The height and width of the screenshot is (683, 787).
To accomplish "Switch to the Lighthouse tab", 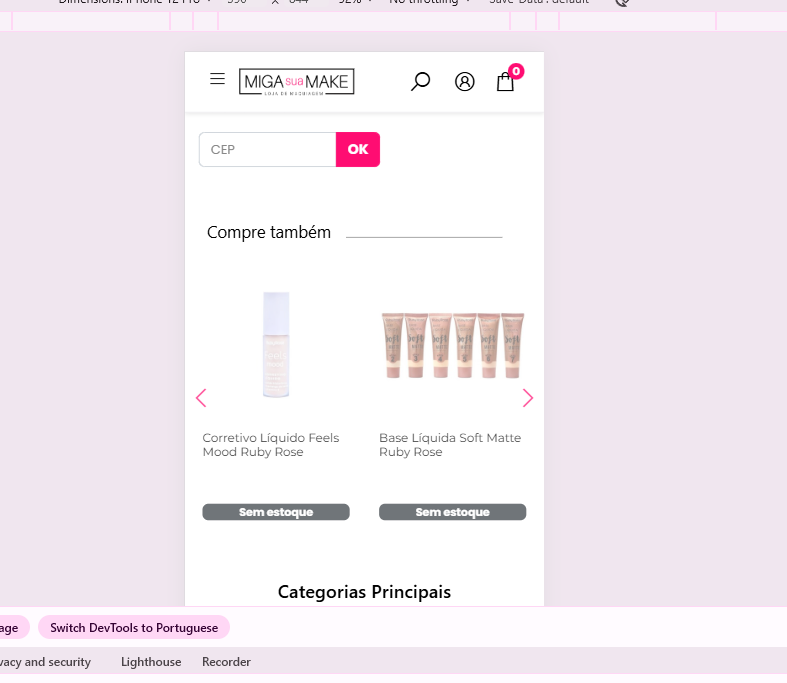I will tap(151, 662).
